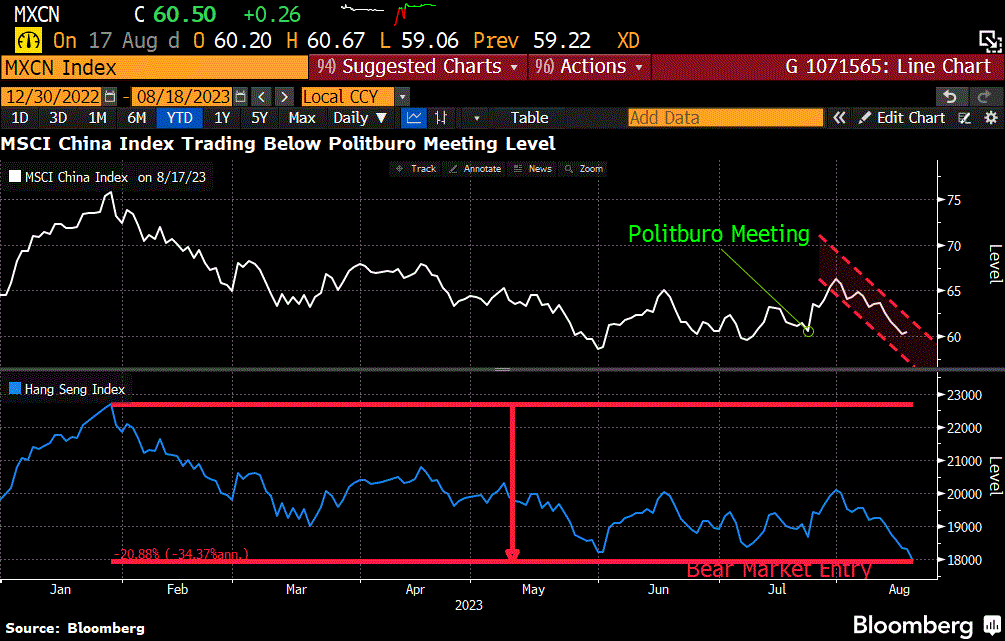1005x641 pixels.
Task: Open the start date calendar picker
Action: point(110,97)
